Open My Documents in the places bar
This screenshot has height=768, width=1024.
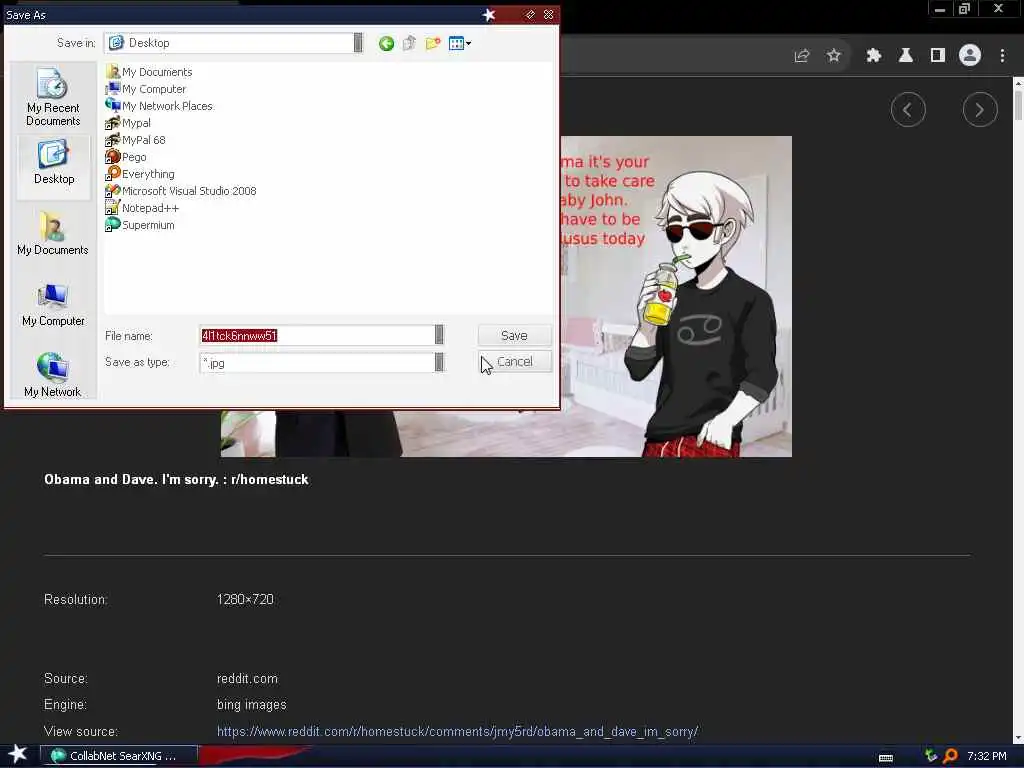click(53, 233)
